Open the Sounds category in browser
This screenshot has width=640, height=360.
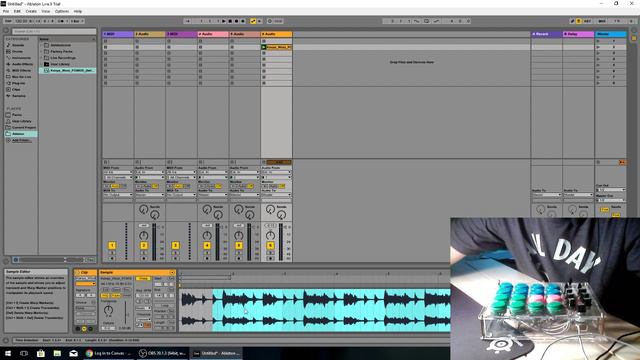tap(18, 45)
